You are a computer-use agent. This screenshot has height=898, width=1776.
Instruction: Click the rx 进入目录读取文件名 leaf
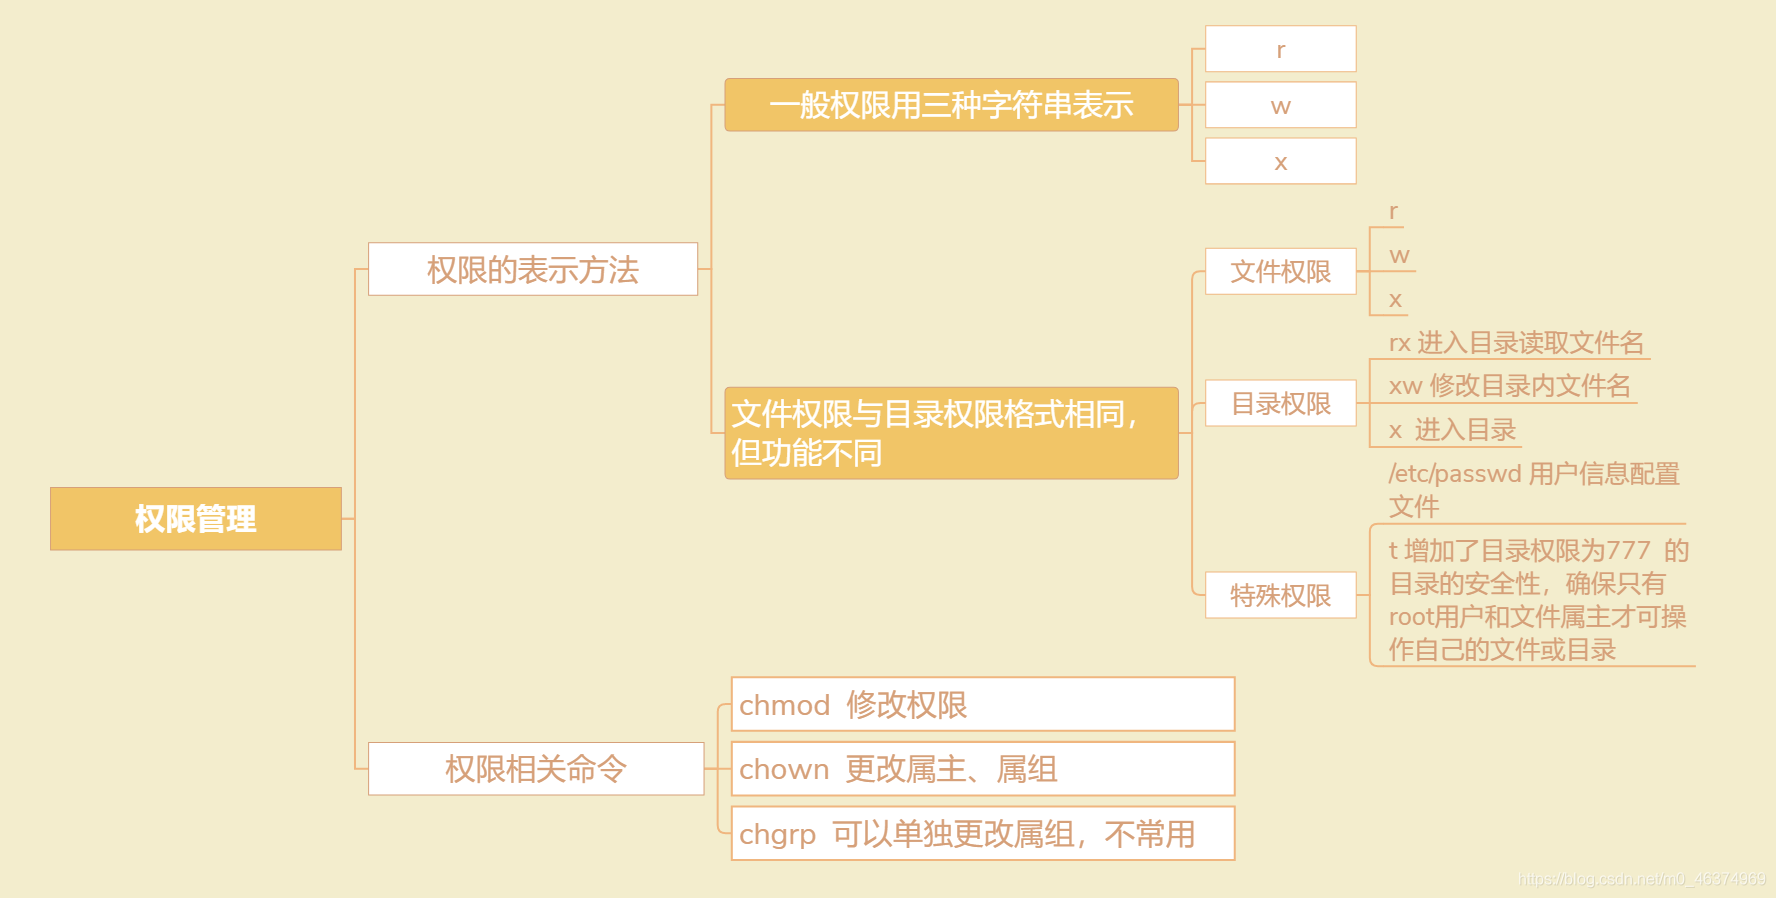1515,343
